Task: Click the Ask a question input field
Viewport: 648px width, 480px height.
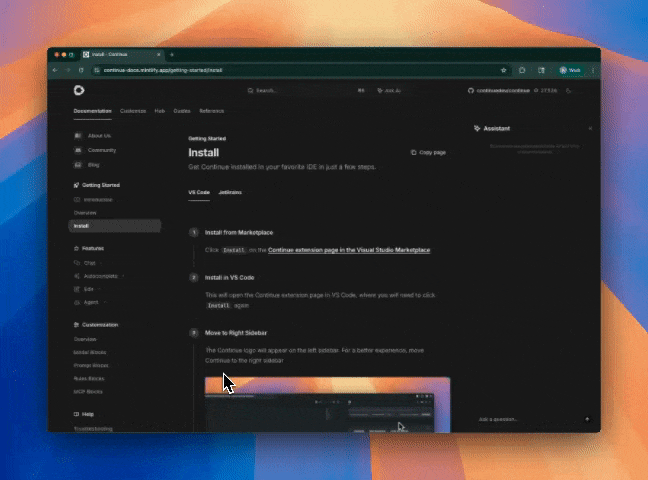Action: pos(527,419)
